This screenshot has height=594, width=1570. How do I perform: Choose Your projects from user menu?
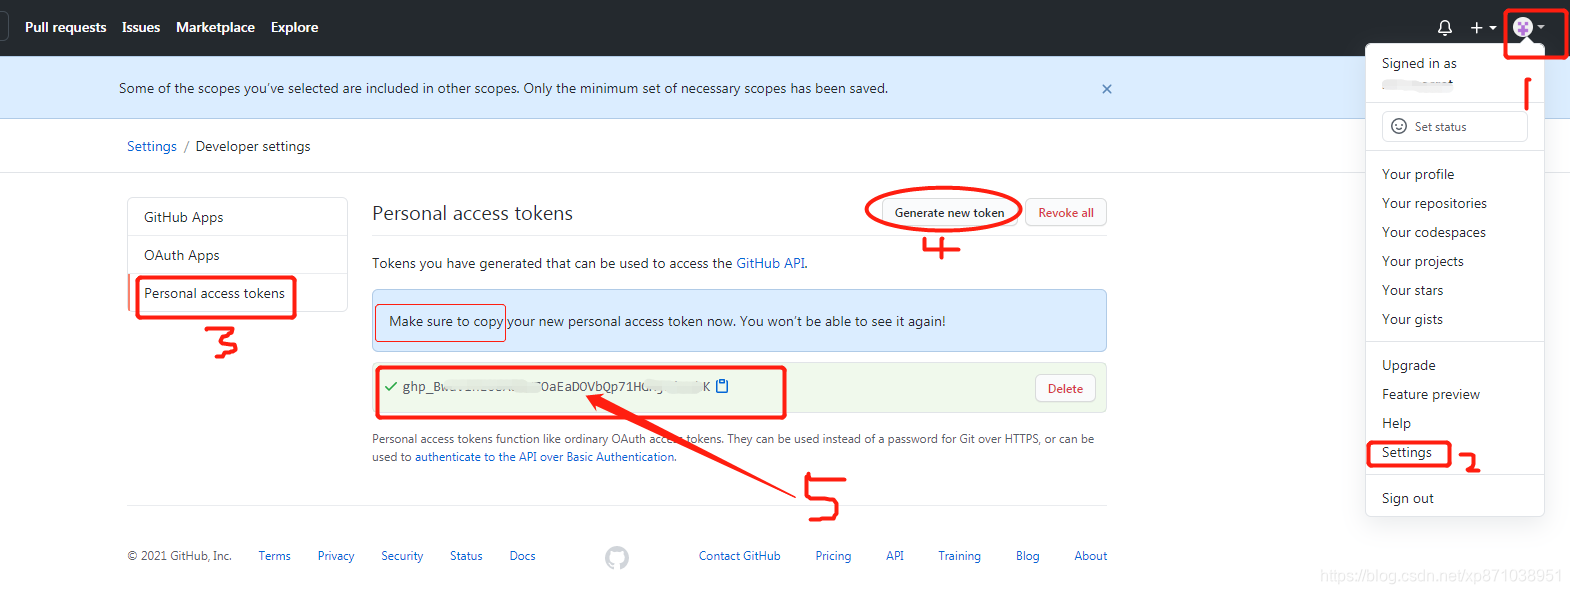1423,261
